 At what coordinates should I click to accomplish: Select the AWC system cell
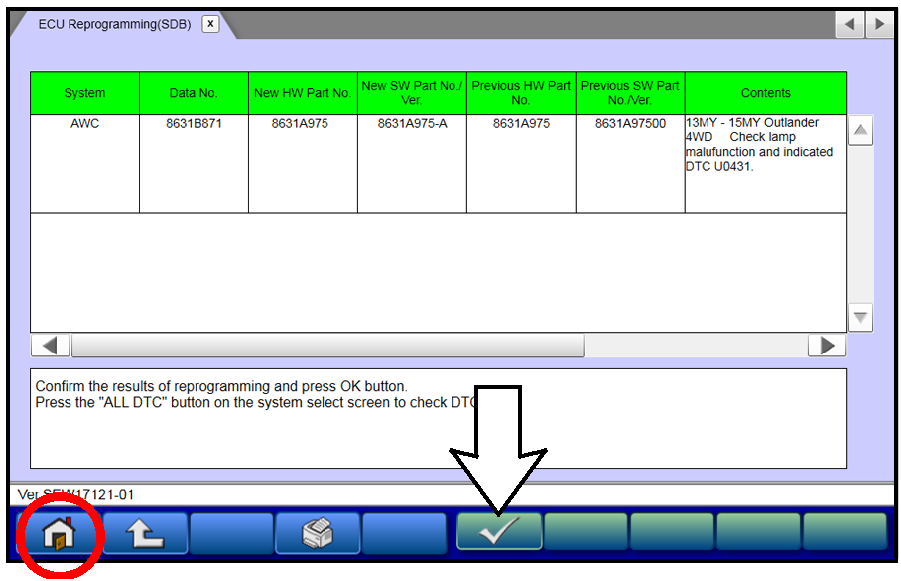(x=85, y=124)
